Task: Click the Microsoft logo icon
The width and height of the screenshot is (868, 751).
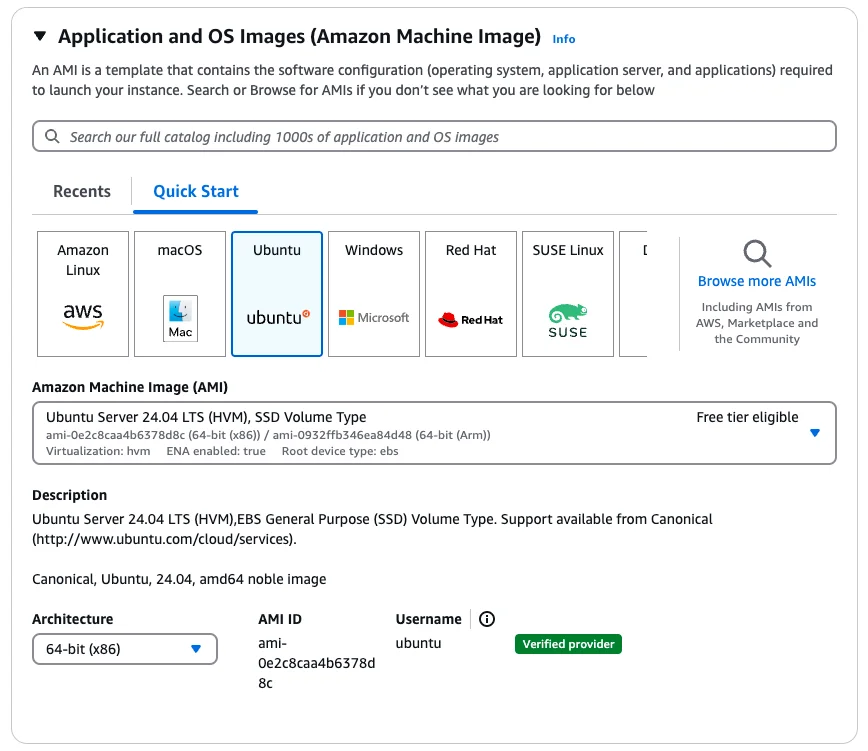Action: 374,318
